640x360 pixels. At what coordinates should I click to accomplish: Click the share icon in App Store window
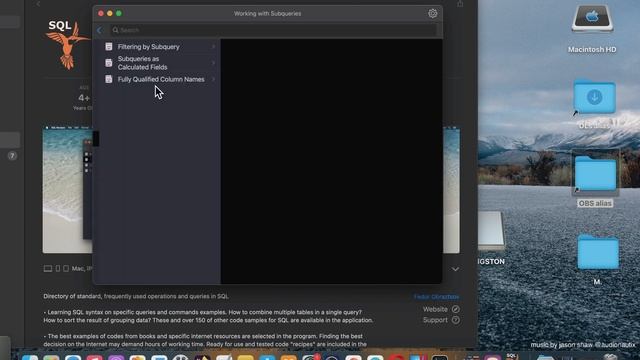pos(460,4)
